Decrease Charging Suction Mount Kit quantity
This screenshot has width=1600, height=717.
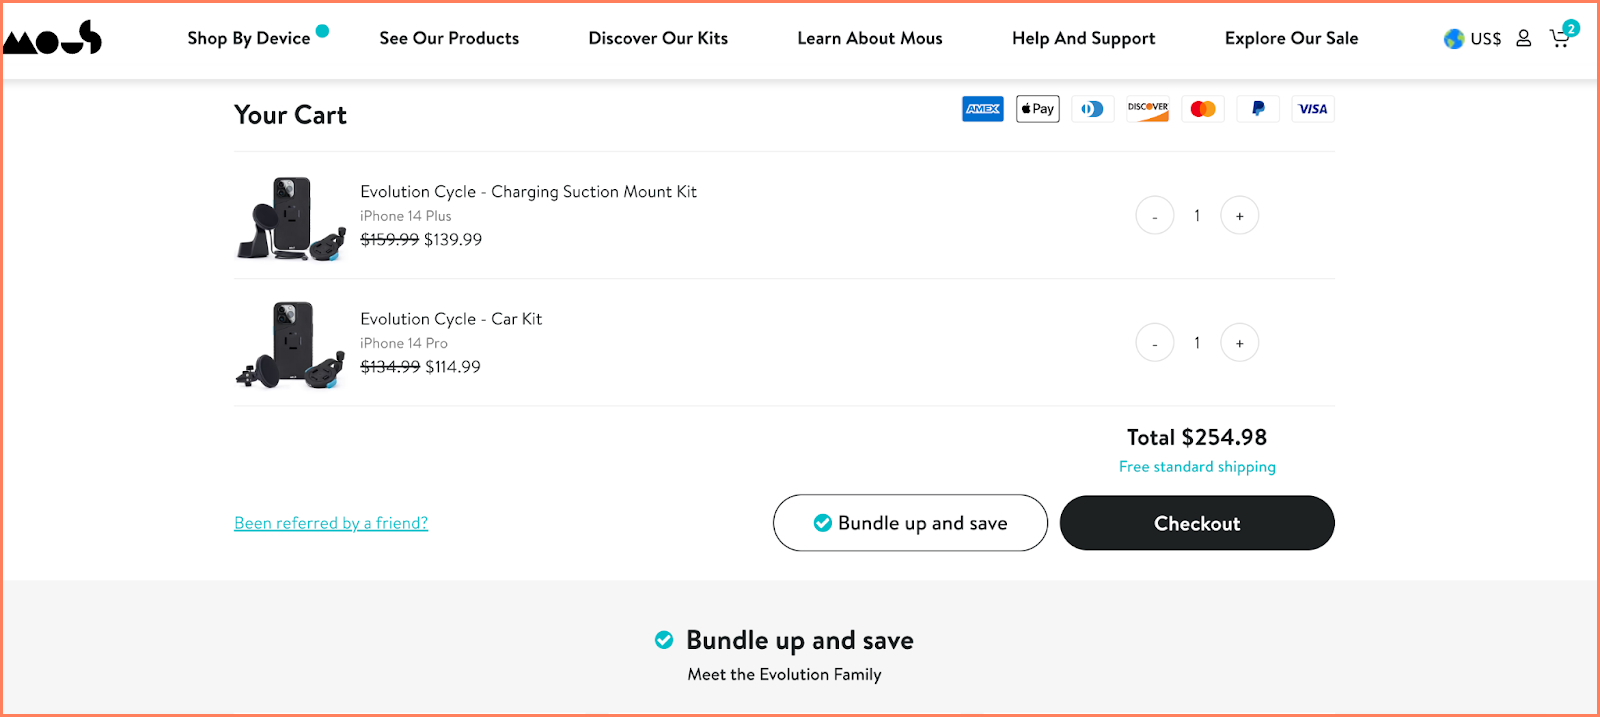pyautogui.click(x=1155, y=216)
